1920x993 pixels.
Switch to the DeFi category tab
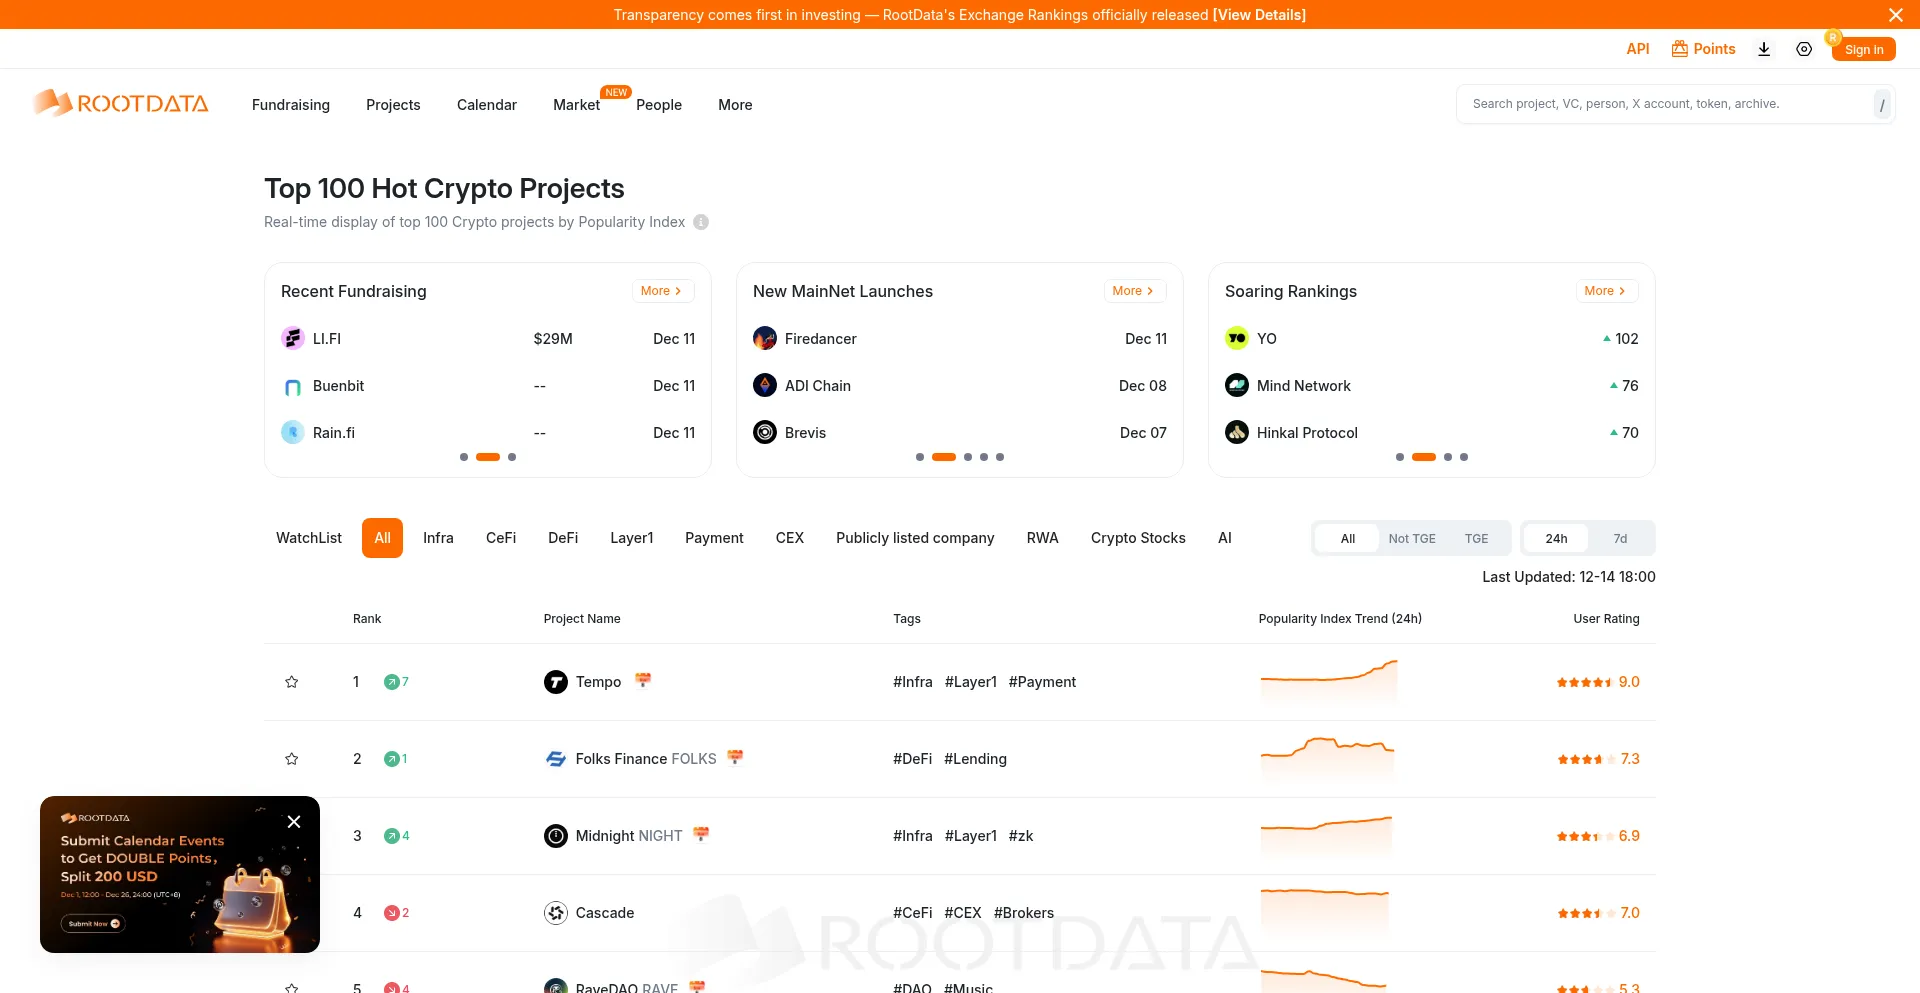tap(562, 537)
